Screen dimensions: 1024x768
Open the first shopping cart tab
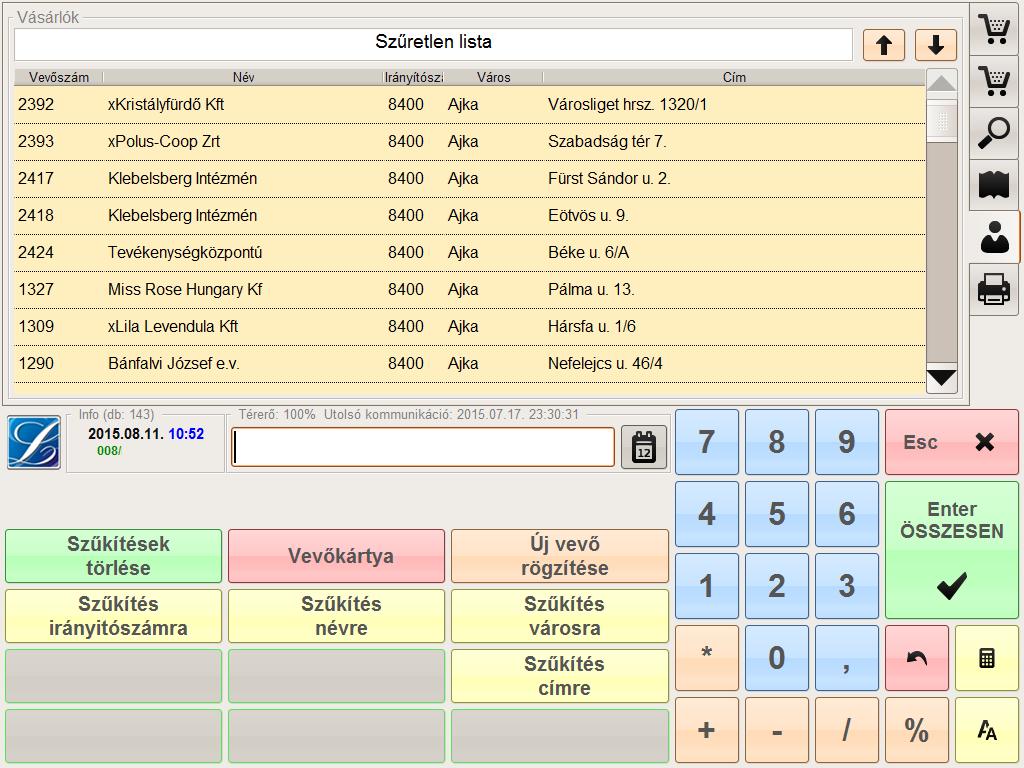tap(994, 28)
